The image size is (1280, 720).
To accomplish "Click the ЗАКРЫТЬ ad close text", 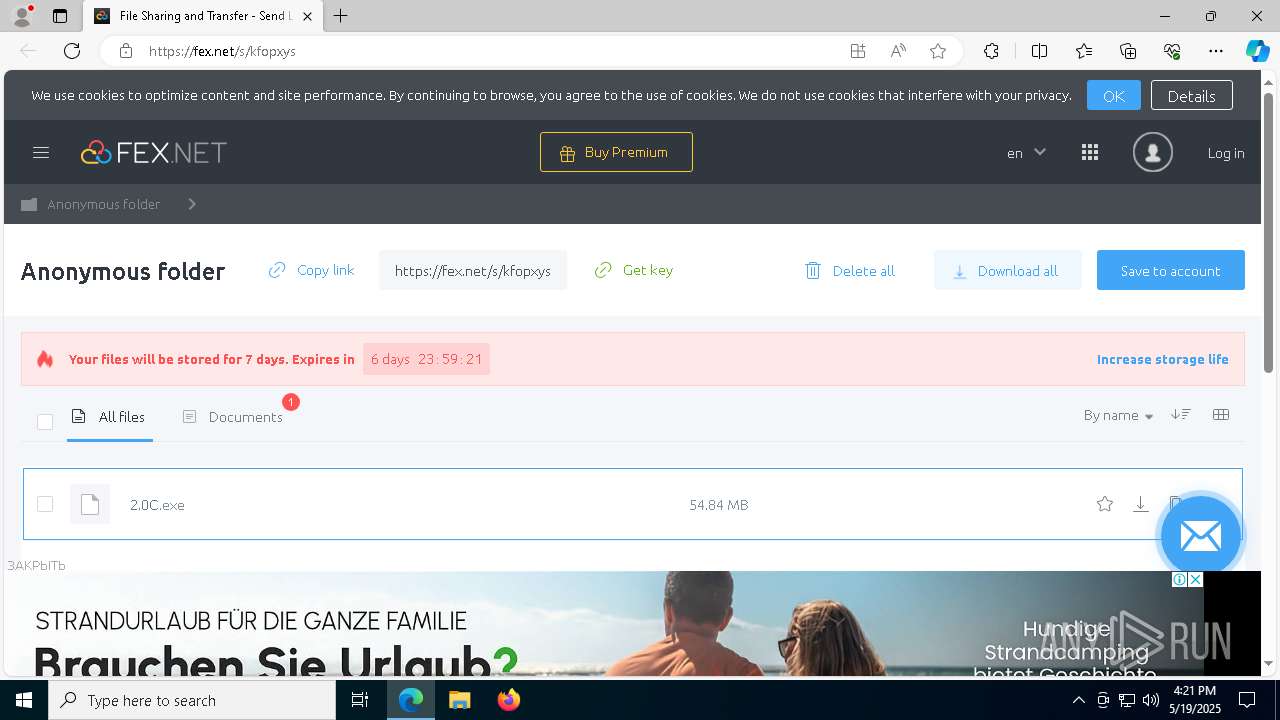I will [37, 565].
